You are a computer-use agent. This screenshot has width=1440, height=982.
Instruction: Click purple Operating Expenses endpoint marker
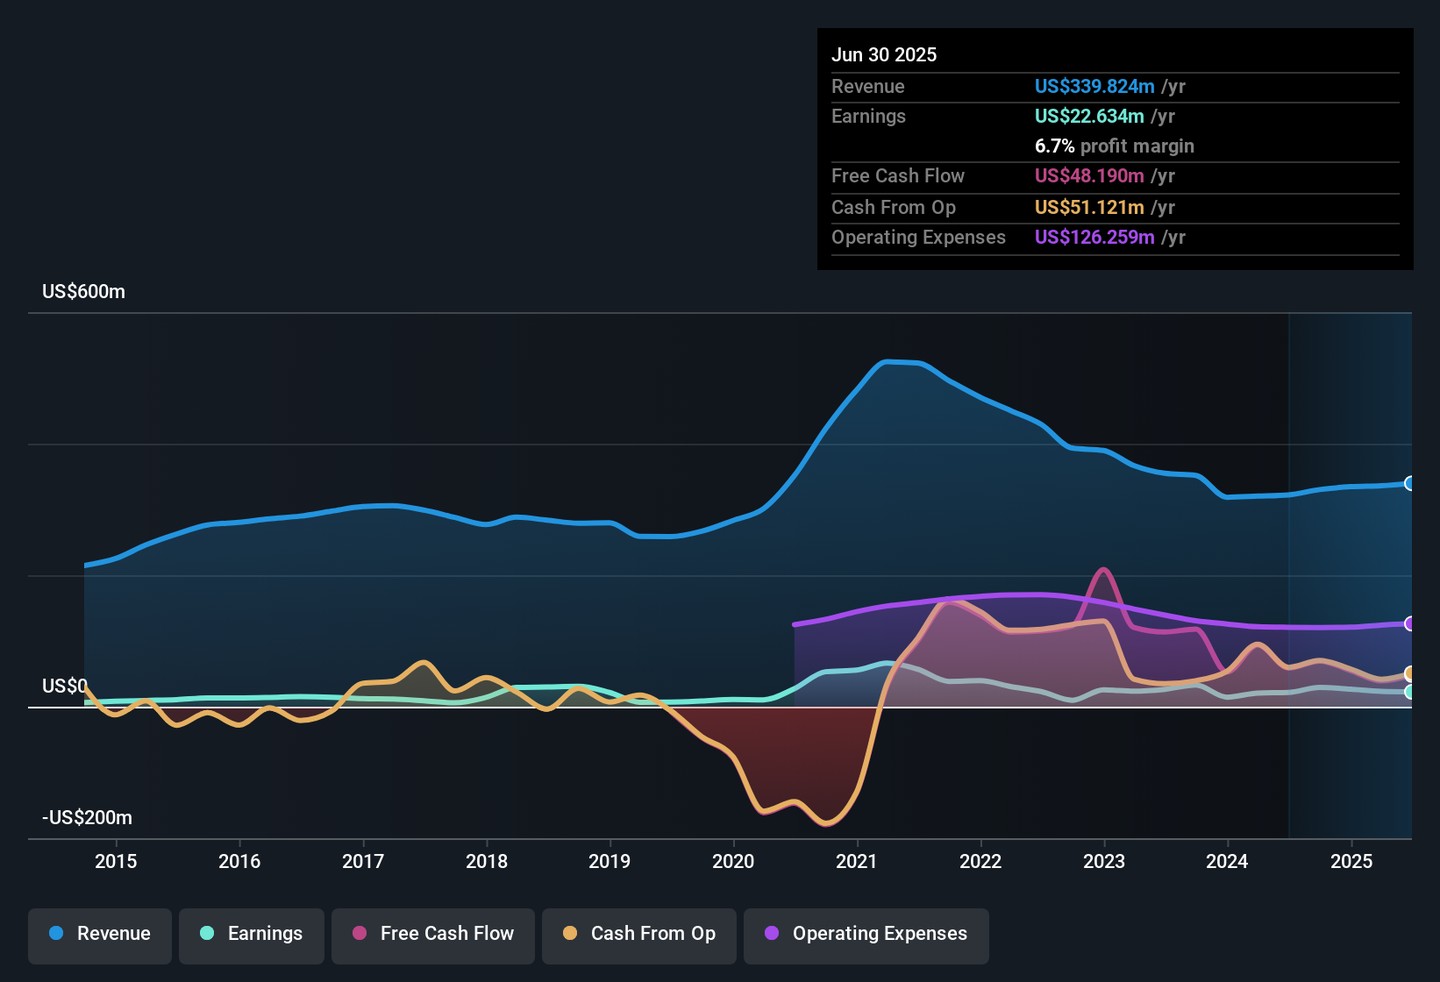[1410, 624]
